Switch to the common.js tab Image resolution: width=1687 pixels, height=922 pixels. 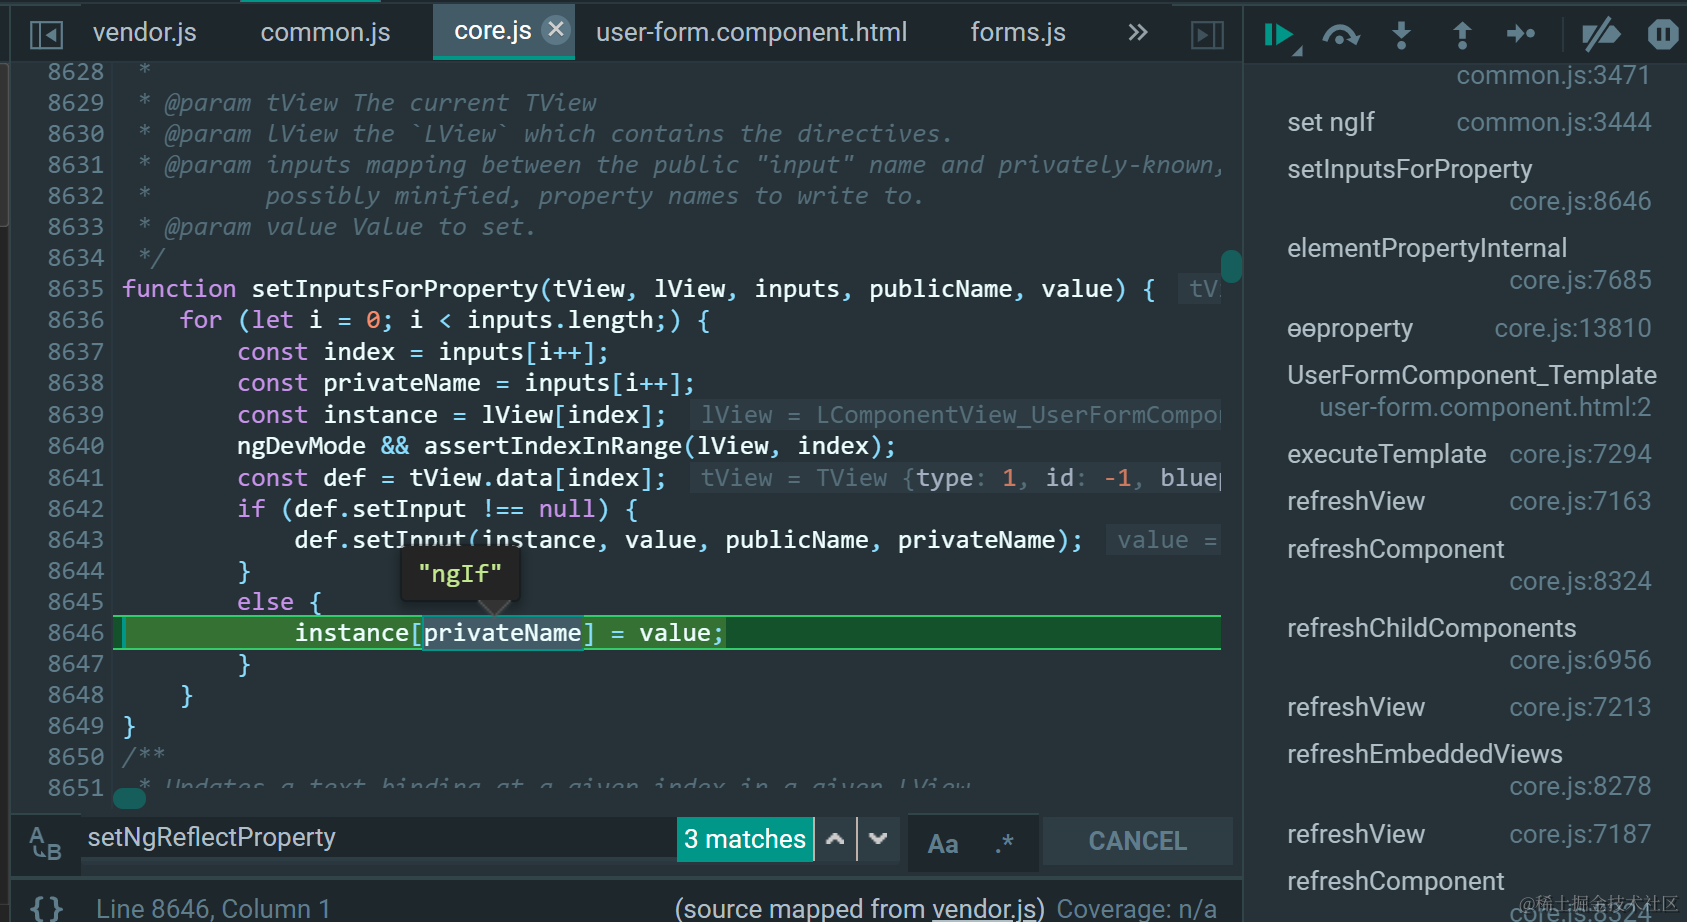(x=325, y=32)
